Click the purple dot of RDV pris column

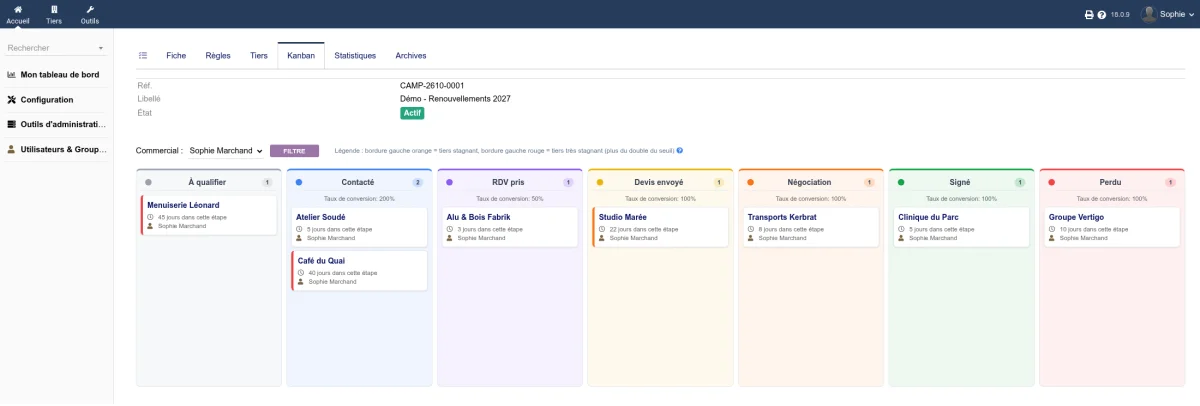tap(449, 183)
